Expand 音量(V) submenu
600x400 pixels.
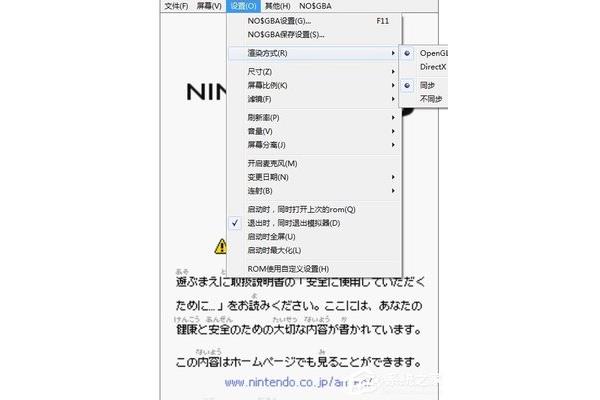click(314, 131)
